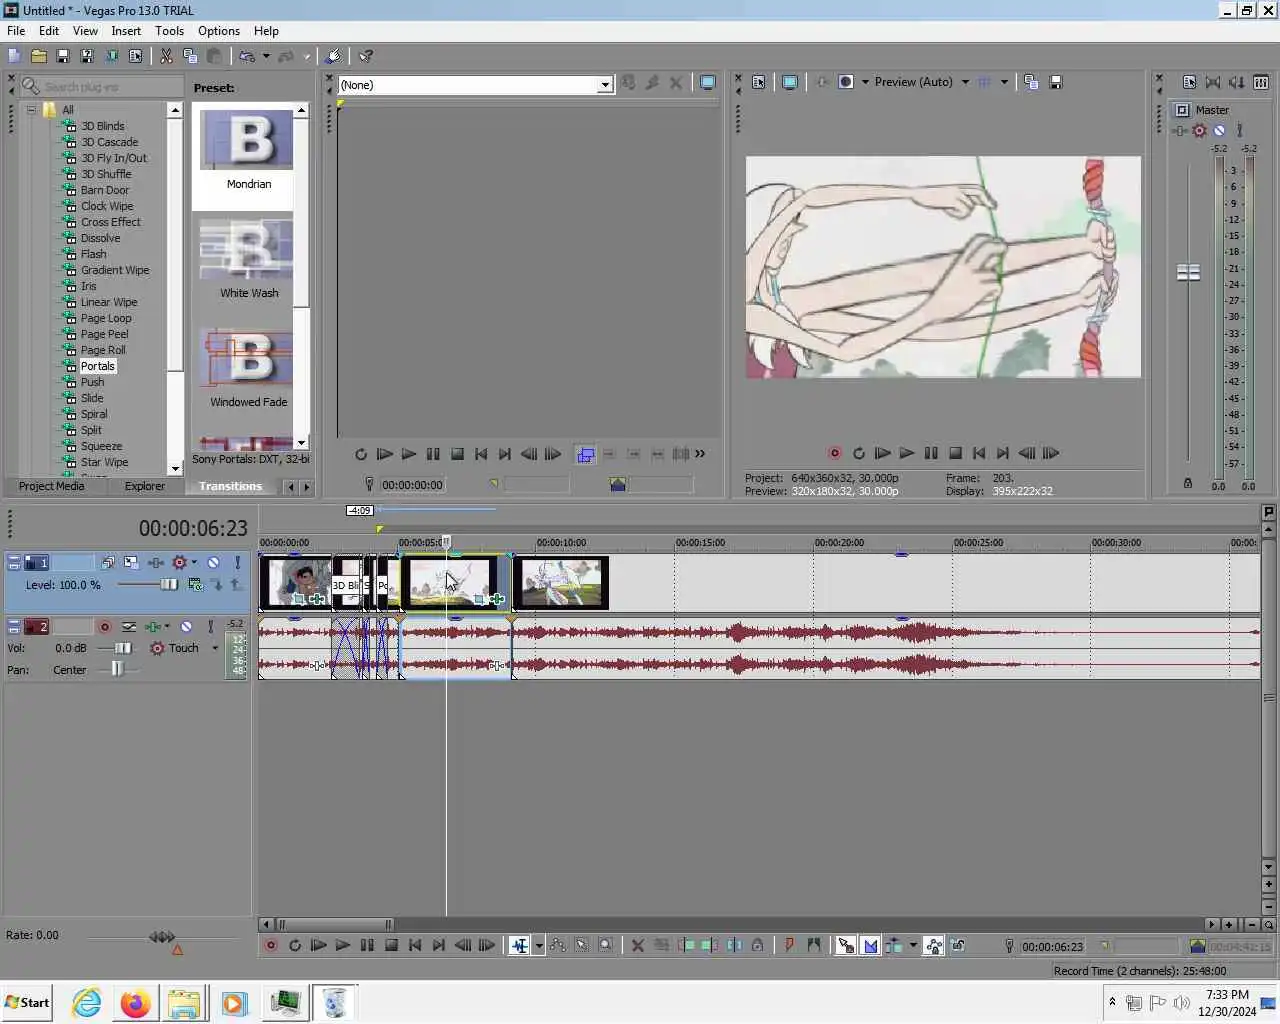
Task: Open the Open dropdown arrow beside the Undo icon
Action: [266, 56]
